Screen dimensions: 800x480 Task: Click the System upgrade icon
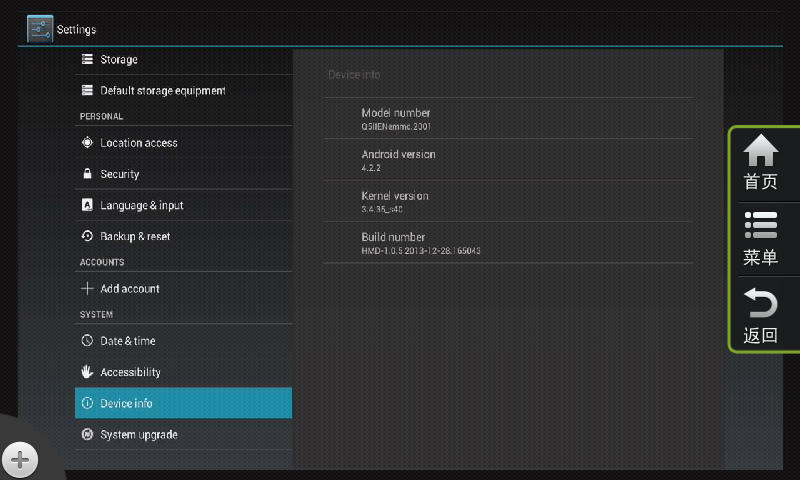[x=87, y=435]
